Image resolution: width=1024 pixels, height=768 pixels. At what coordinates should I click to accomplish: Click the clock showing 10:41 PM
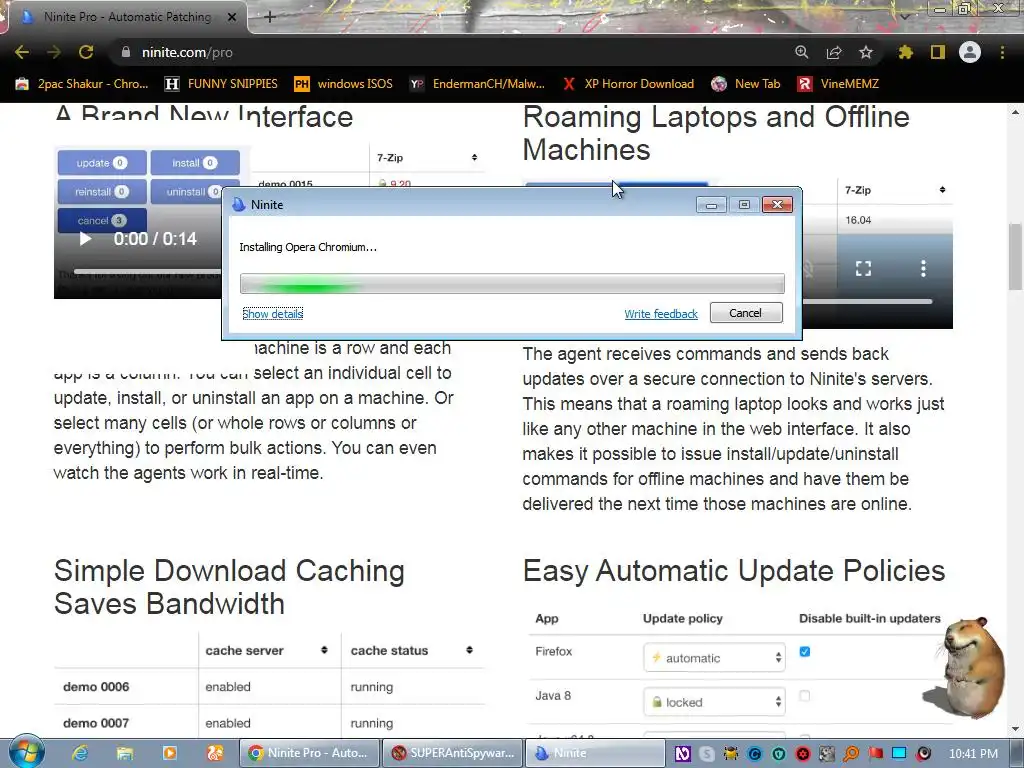(974, 754)
